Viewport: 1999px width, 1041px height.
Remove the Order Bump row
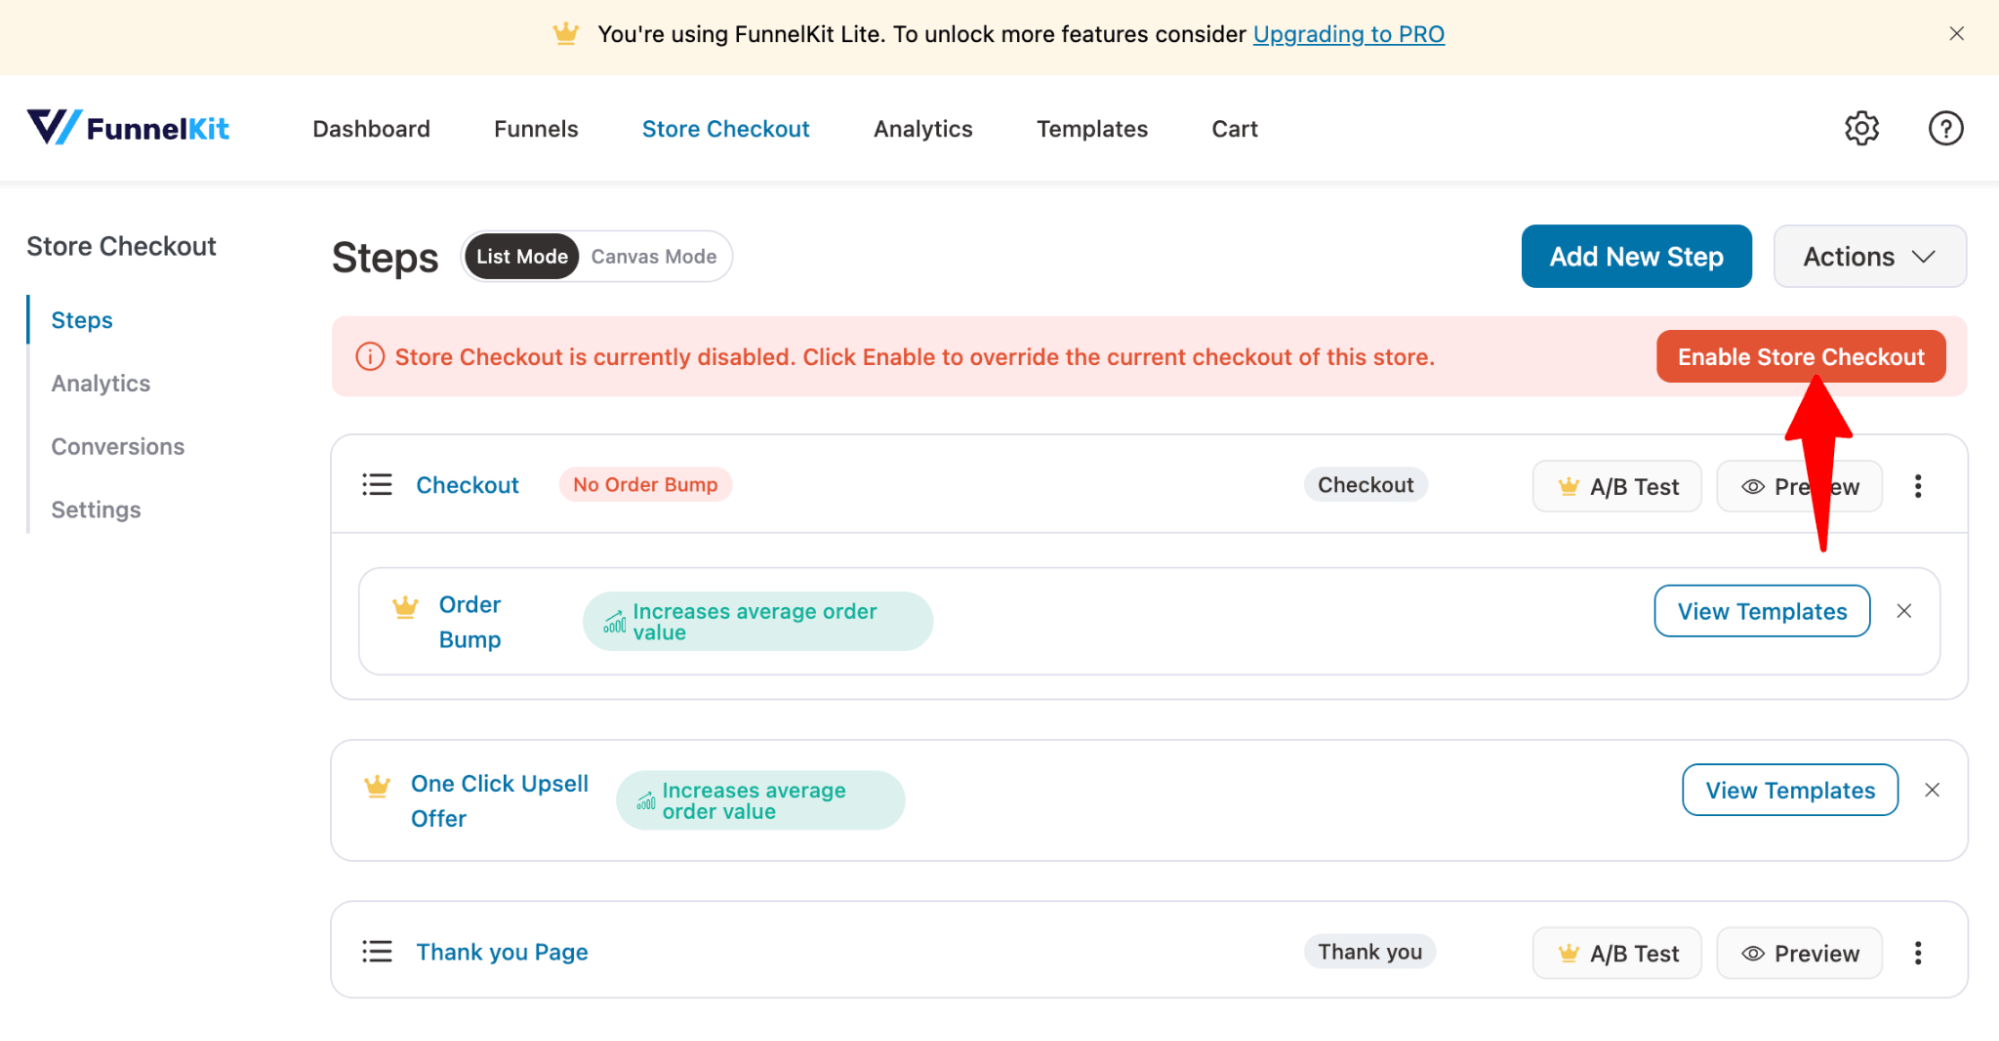[1904, 611]
